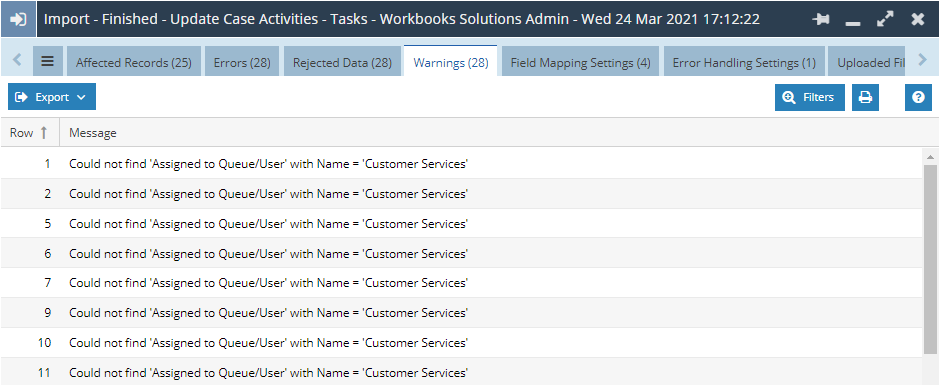Select Rejected Data (28) tab
Screen dimensions: 940x385
(342, 62)
